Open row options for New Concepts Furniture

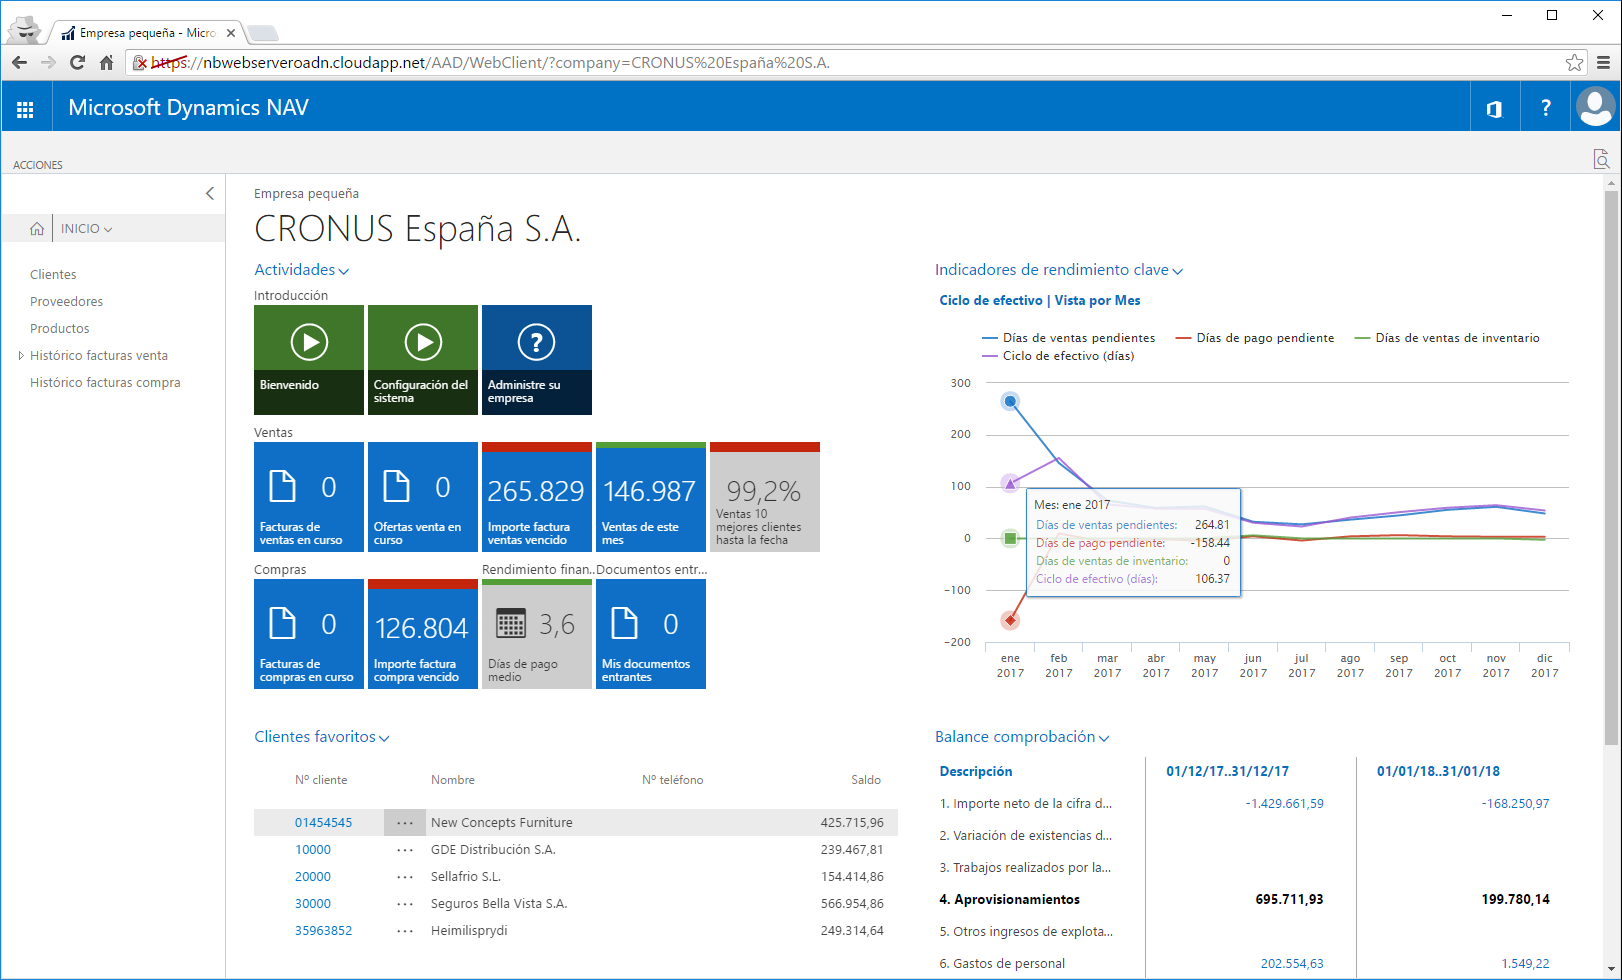click(x=405, y=823)
